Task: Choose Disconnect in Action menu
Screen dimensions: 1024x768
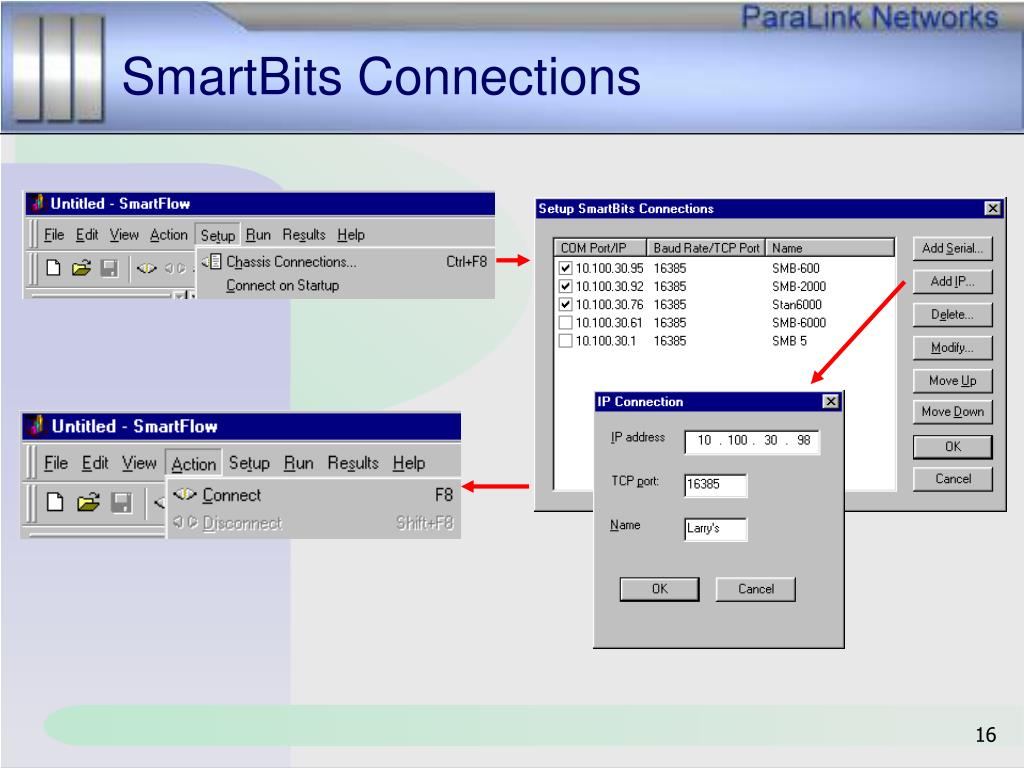Action: [x=313, y=523]
